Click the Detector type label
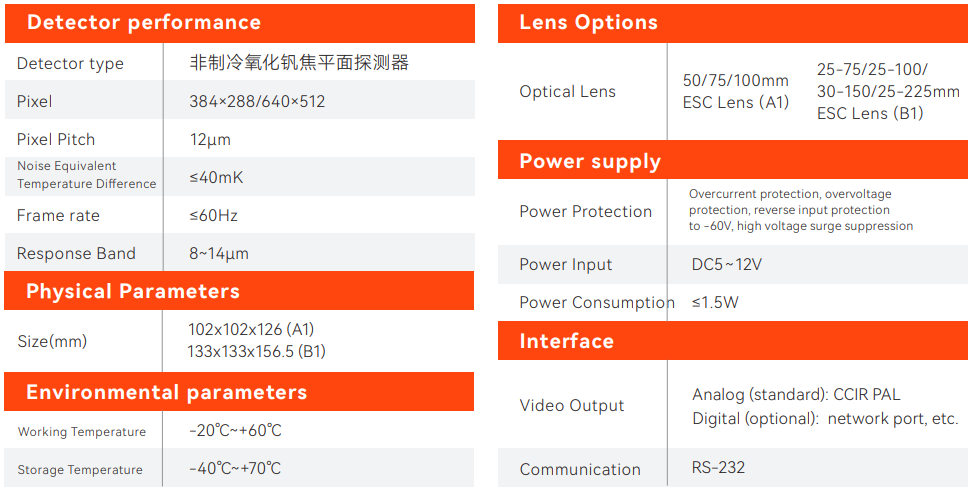Viewport: 972px width, 493px height. [x=70, y=64]
